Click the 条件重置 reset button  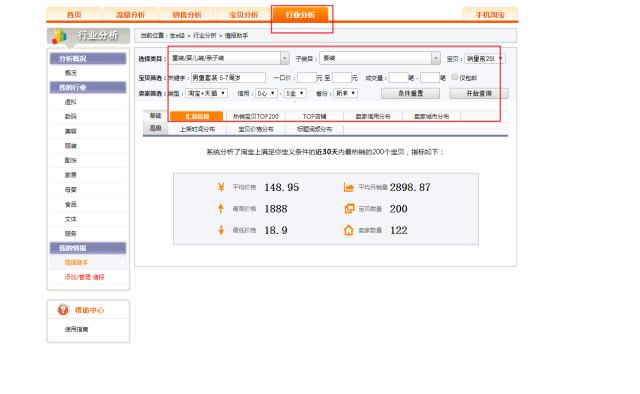click(410, 93)
